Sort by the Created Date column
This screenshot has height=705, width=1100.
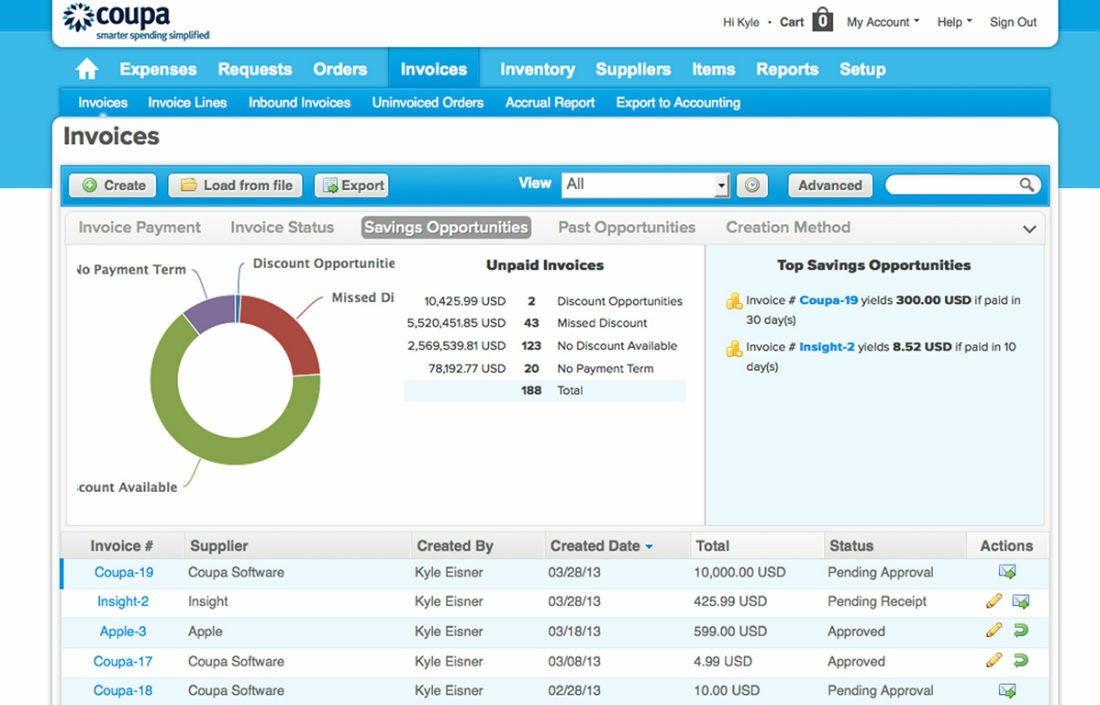coord(599,545)
